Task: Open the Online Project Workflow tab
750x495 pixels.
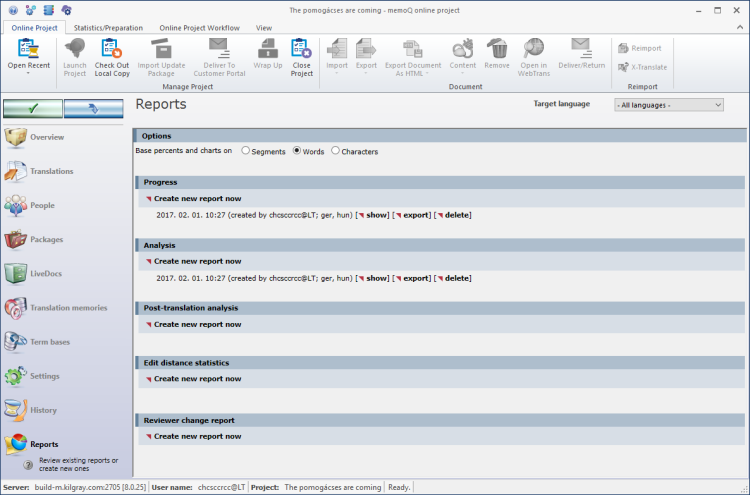Action: [200, 28]
